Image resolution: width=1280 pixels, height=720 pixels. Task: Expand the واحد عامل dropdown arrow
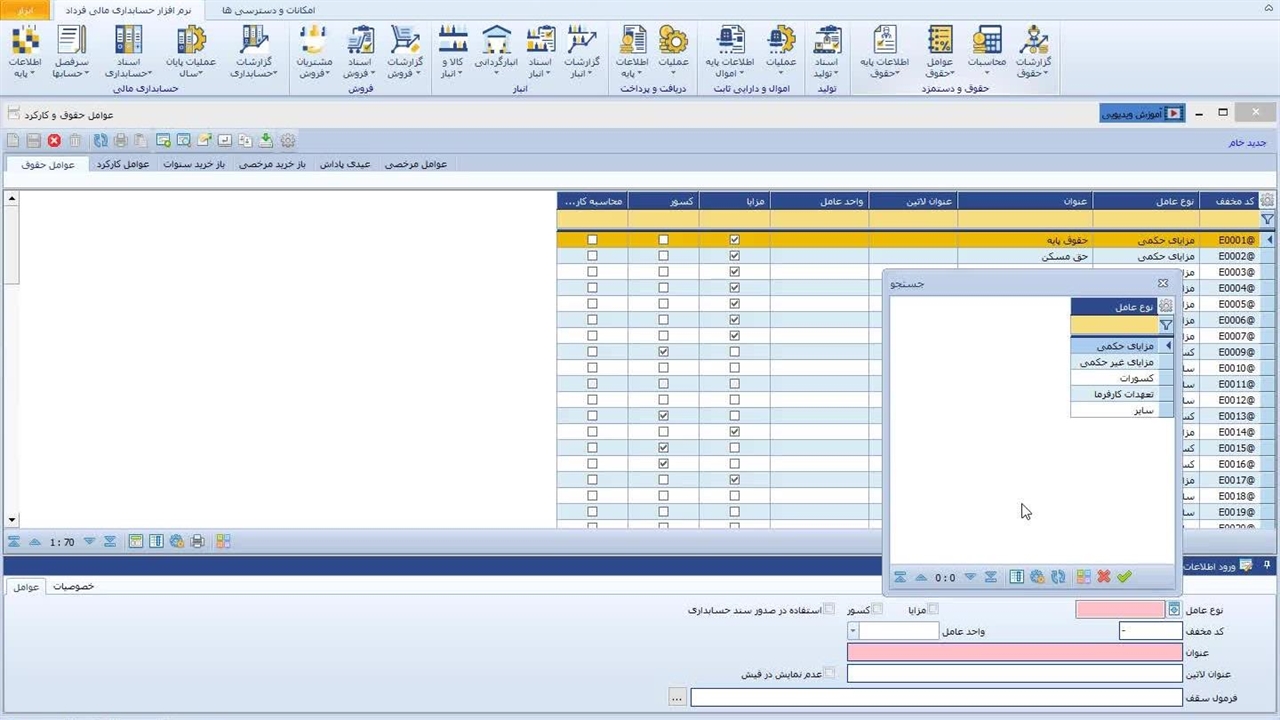(x=853, y=631)
